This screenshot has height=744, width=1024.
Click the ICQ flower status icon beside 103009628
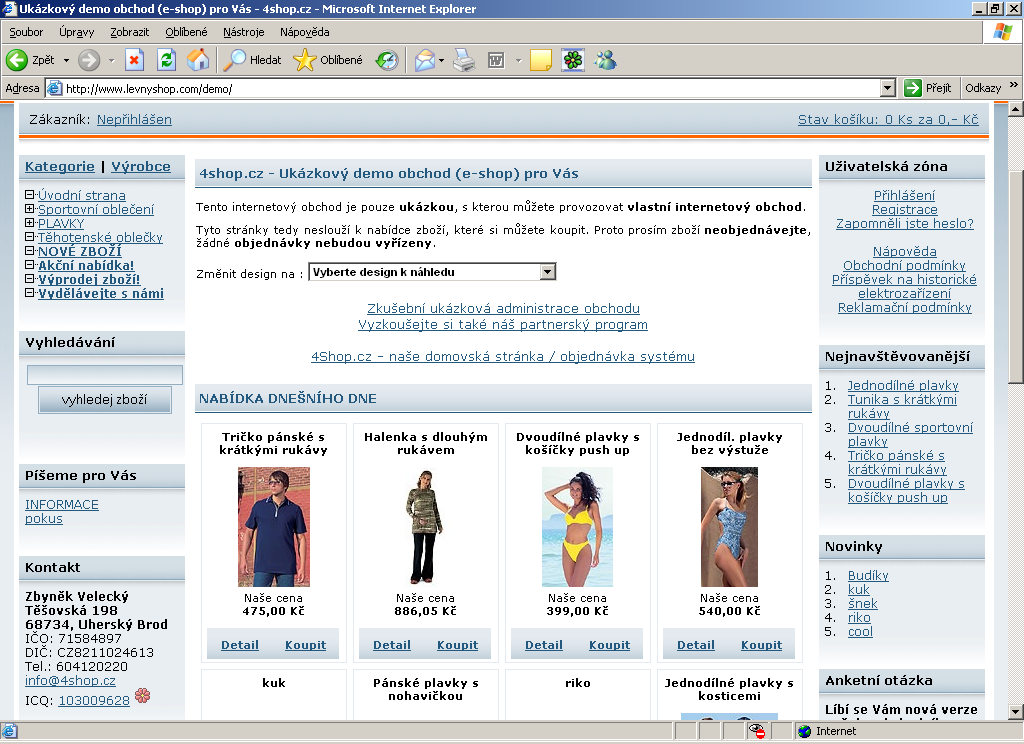tap(142, 696)
